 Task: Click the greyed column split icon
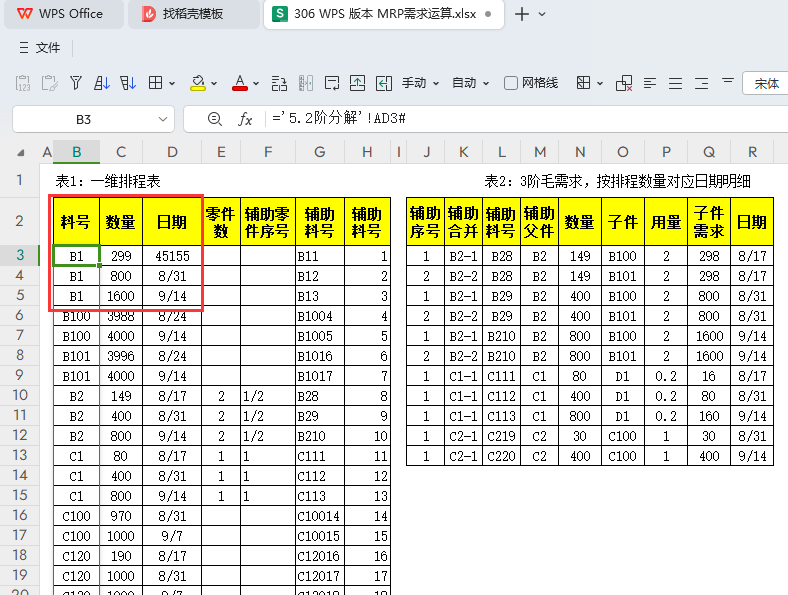click(x=306, y=83)
